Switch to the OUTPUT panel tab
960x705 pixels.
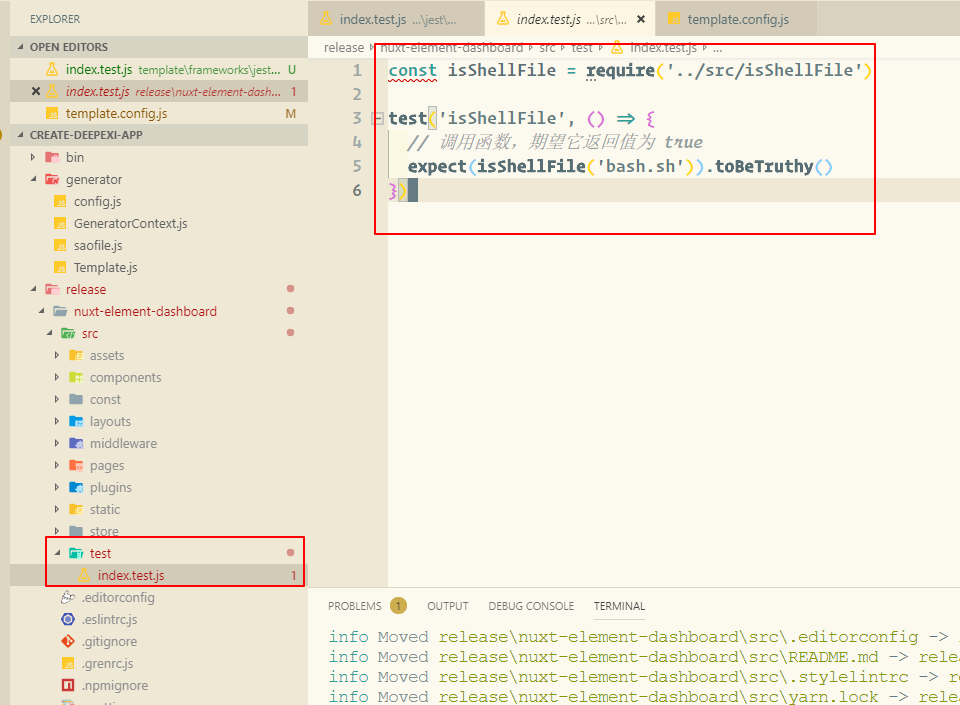point(447,606)
